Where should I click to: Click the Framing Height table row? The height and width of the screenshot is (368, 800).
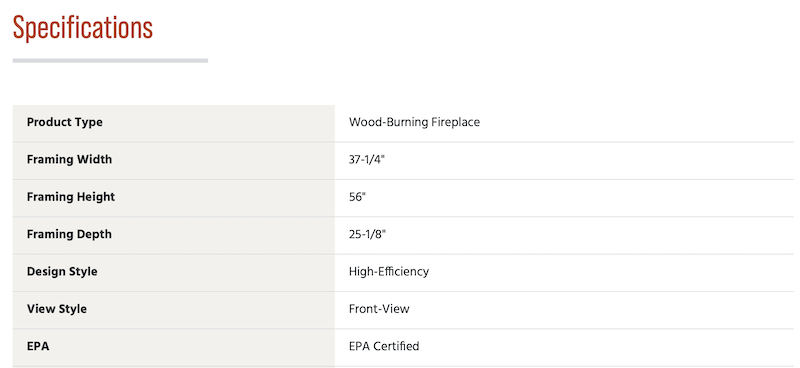coord(403,198)
